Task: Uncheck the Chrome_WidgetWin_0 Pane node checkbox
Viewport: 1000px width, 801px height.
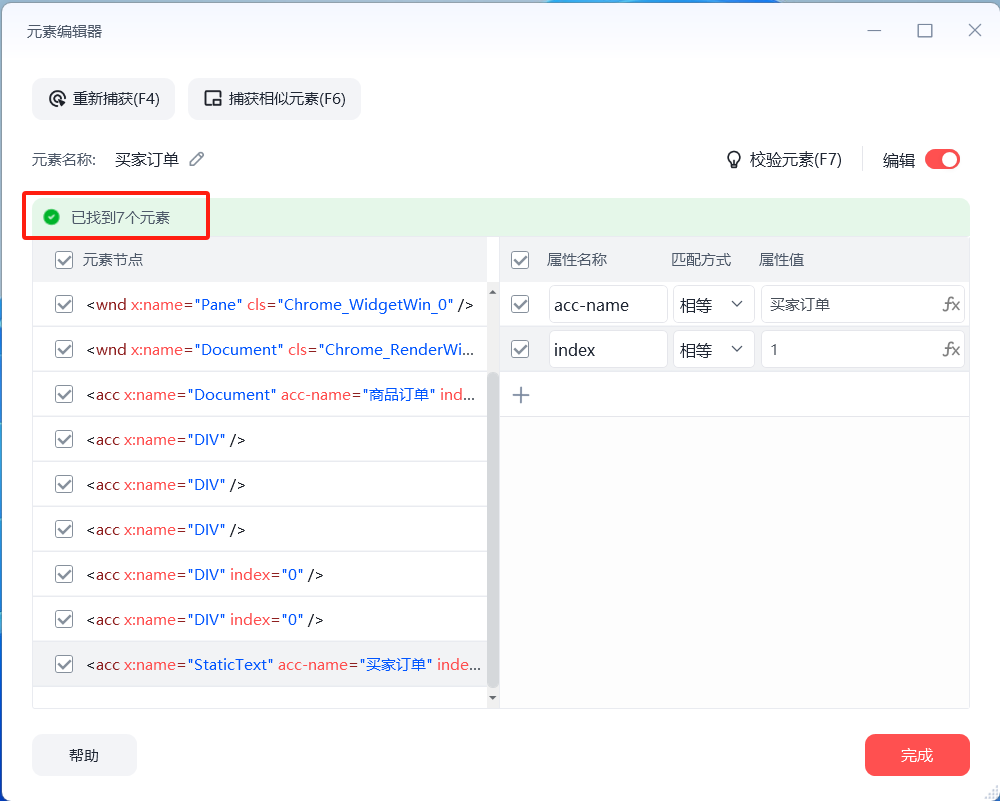Action: click(64, 304)
